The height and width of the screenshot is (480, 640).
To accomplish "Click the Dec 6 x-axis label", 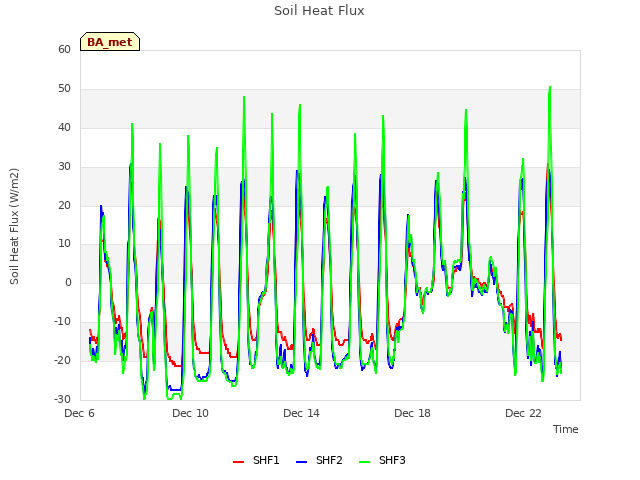I will (x=80, y=413).
